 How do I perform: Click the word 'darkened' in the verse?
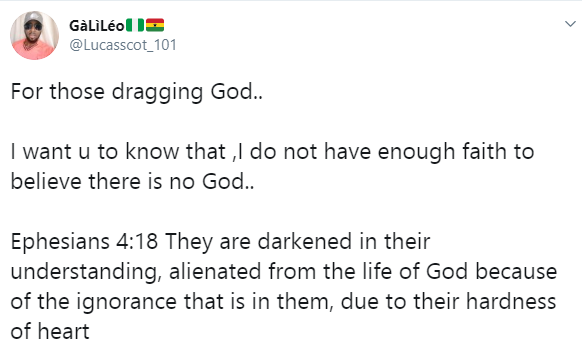point(304,241)
